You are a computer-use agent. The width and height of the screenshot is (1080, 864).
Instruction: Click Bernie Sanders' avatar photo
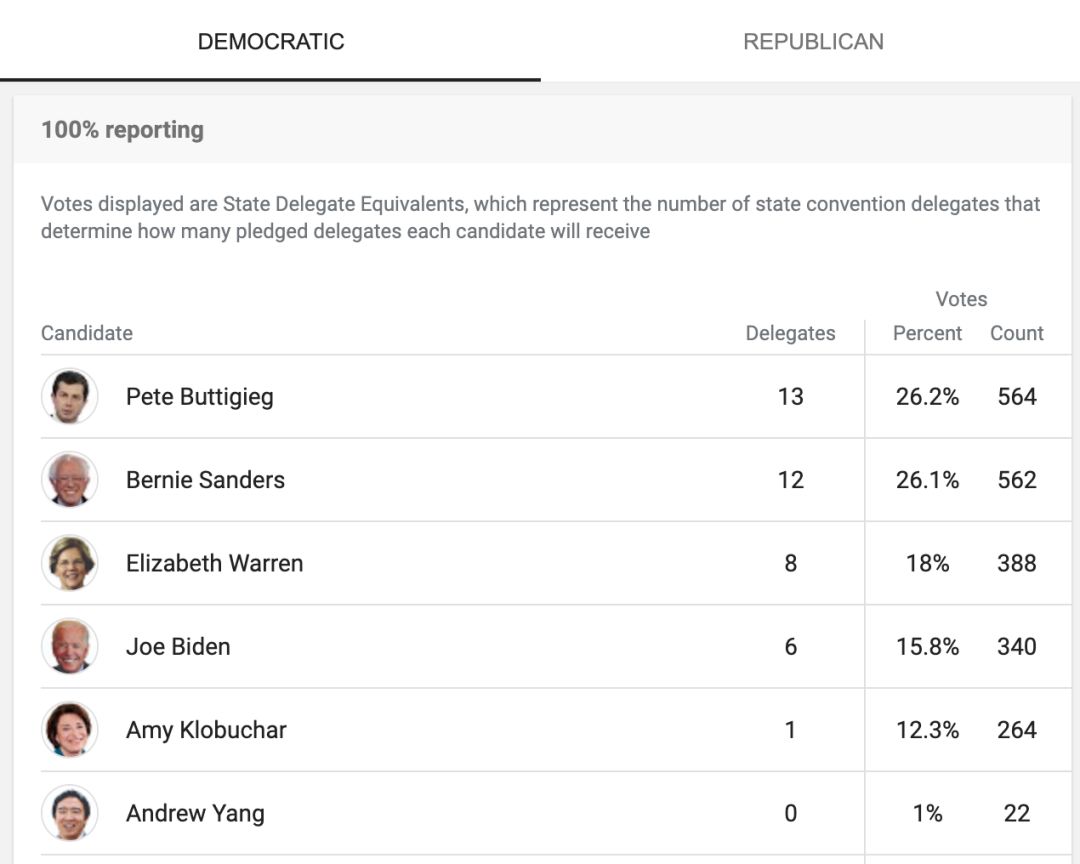coord(70,480)
